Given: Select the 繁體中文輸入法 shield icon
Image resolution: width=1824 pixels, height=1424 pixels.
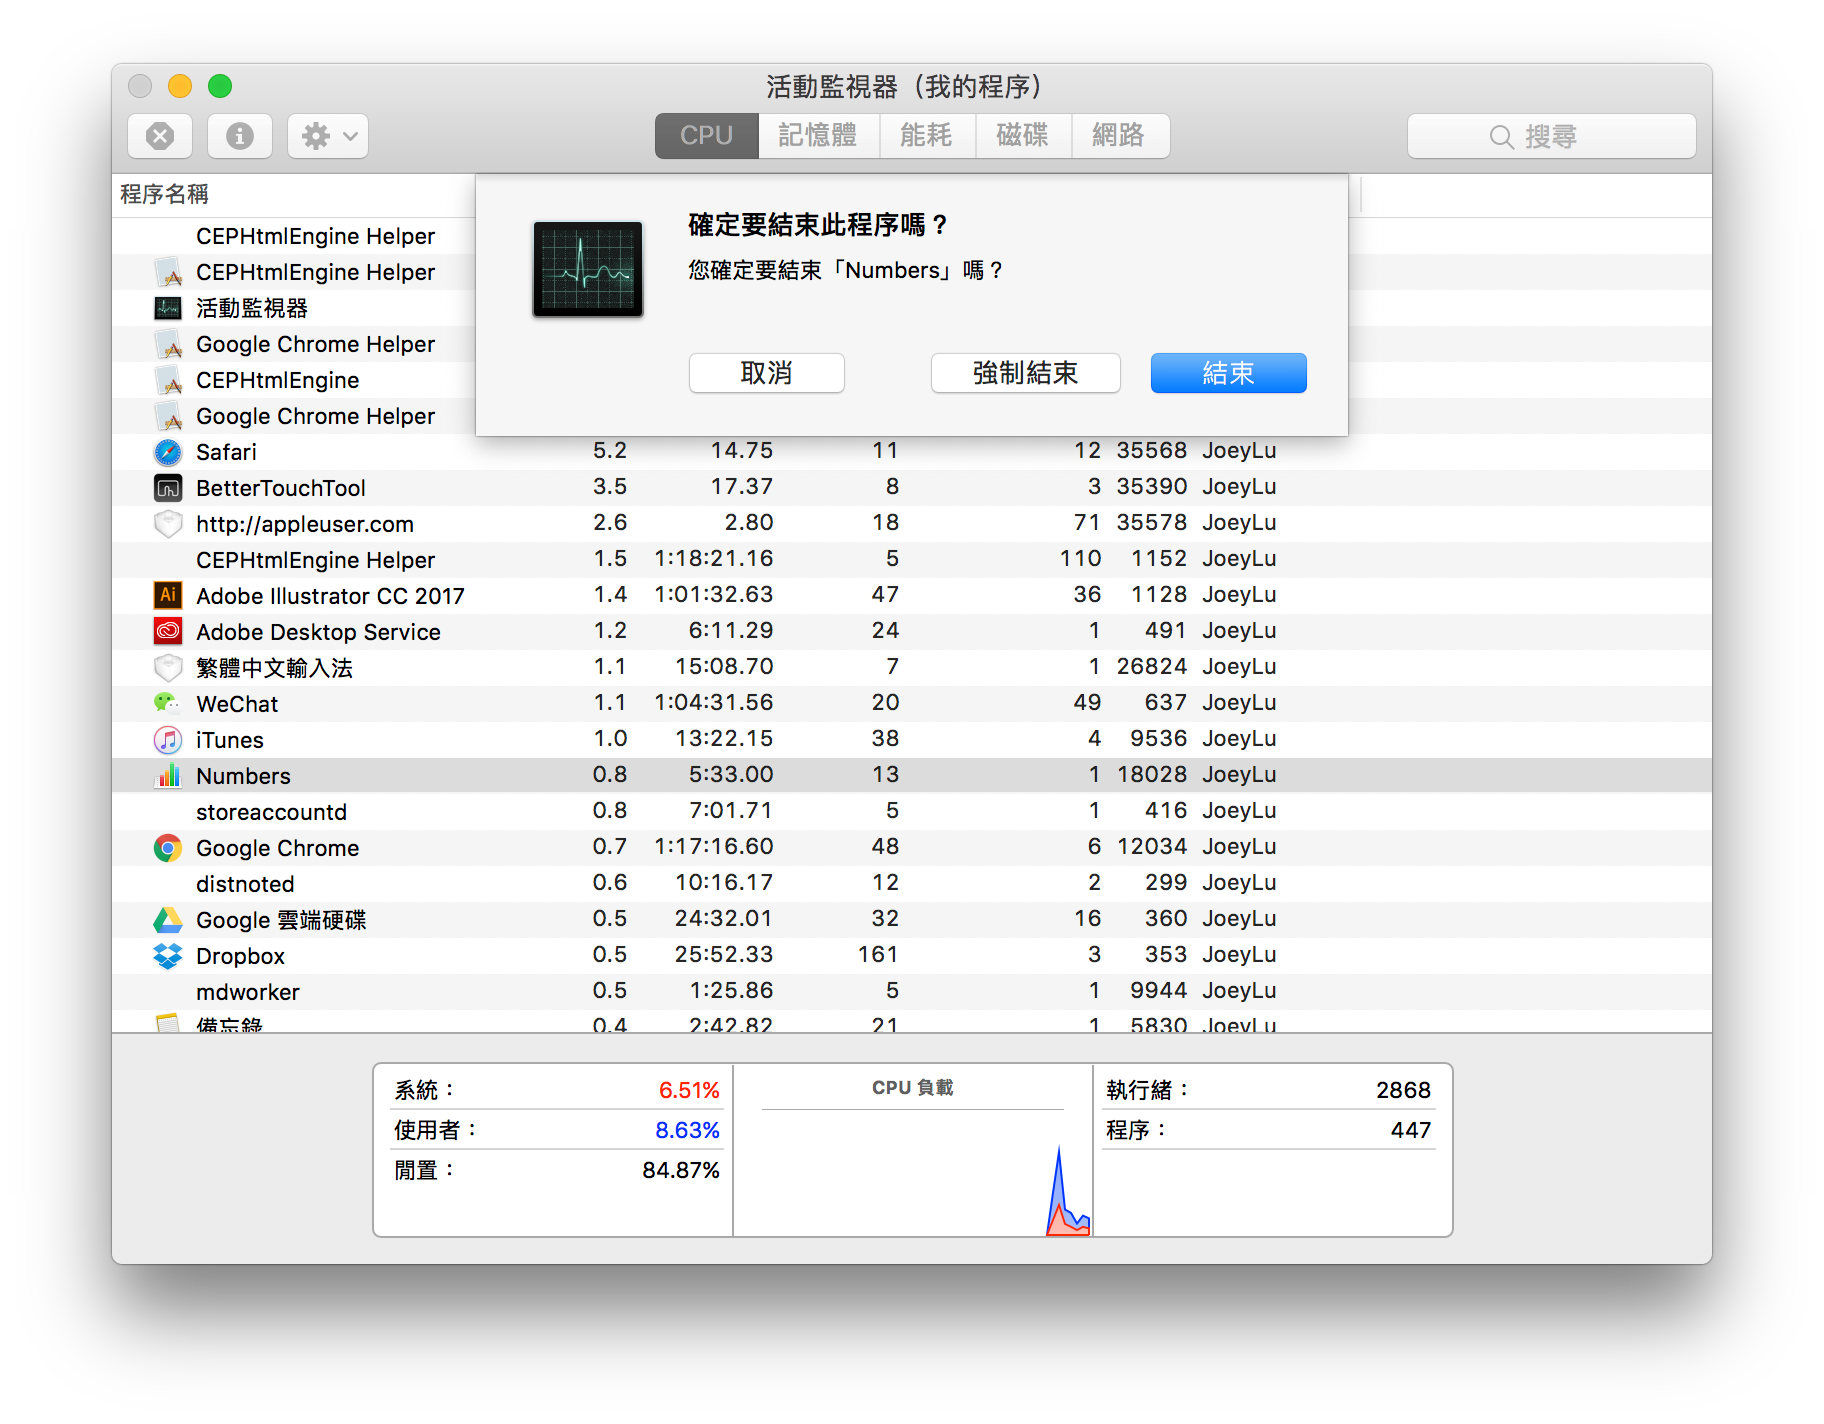Looking at the screenshot, I should pos(168,668).
